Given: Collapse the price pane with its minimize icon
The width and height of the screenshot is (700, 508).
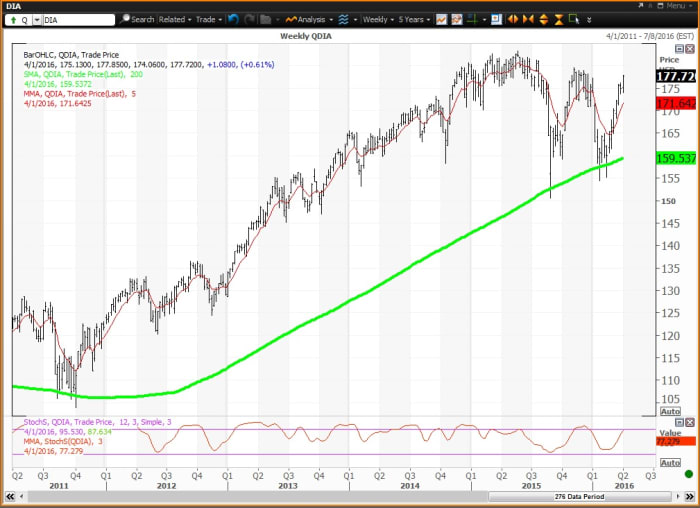Looking at the screenshot, I should (679, 49).
